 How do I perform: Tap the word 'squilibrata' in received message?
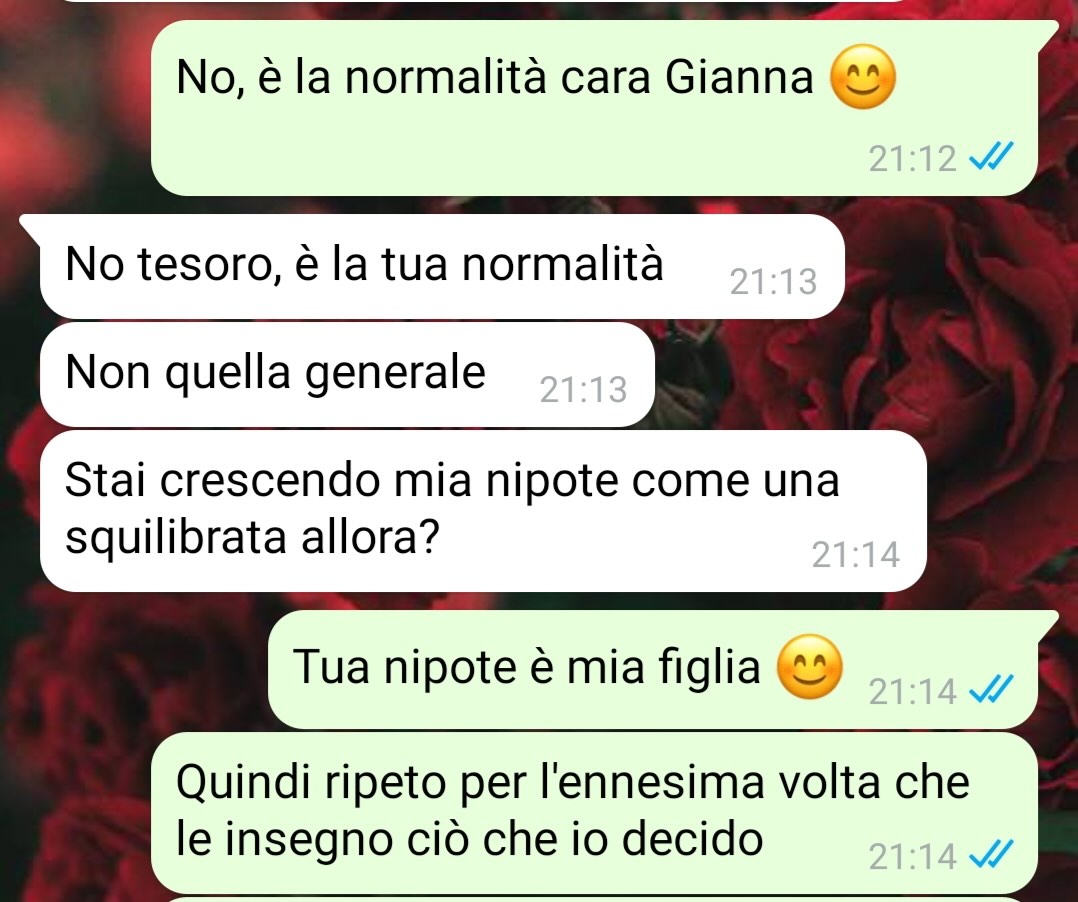175,538
